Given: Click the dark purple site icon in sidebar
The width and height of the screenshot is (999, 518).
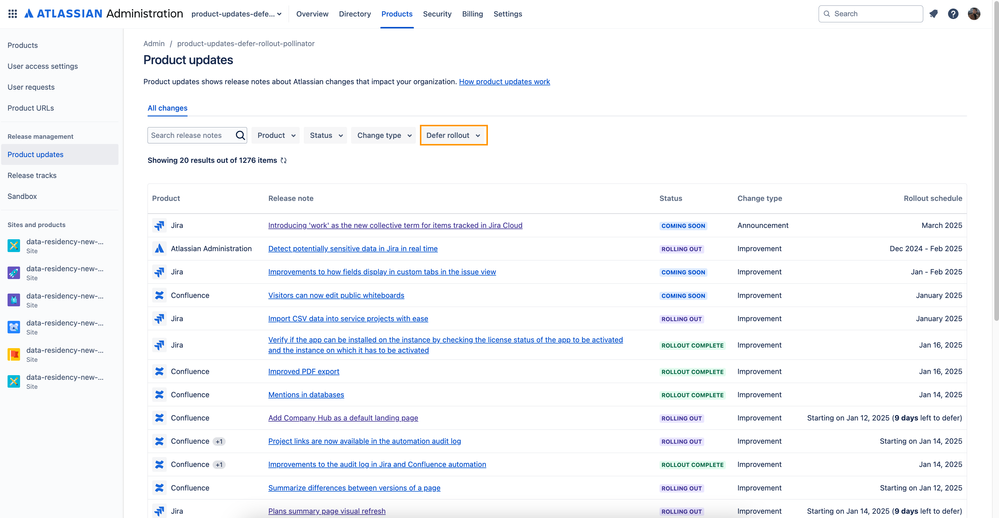Looking at the screenshot, I should [x=13, y=299].
